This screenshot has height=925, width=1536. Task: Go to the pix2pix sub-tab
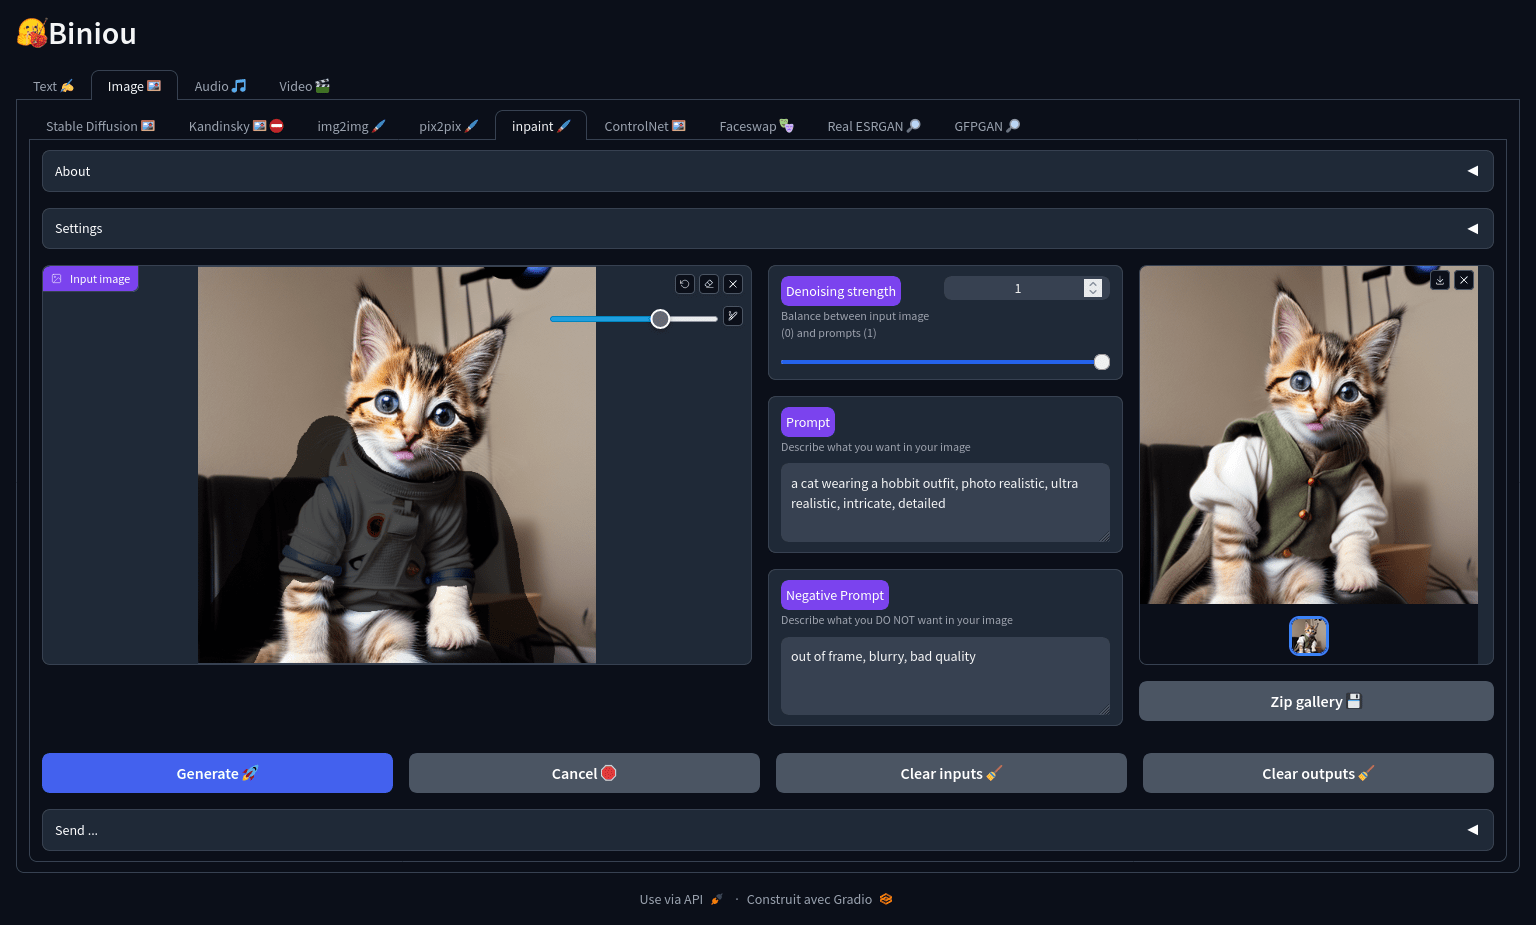[x=448, y=126]
